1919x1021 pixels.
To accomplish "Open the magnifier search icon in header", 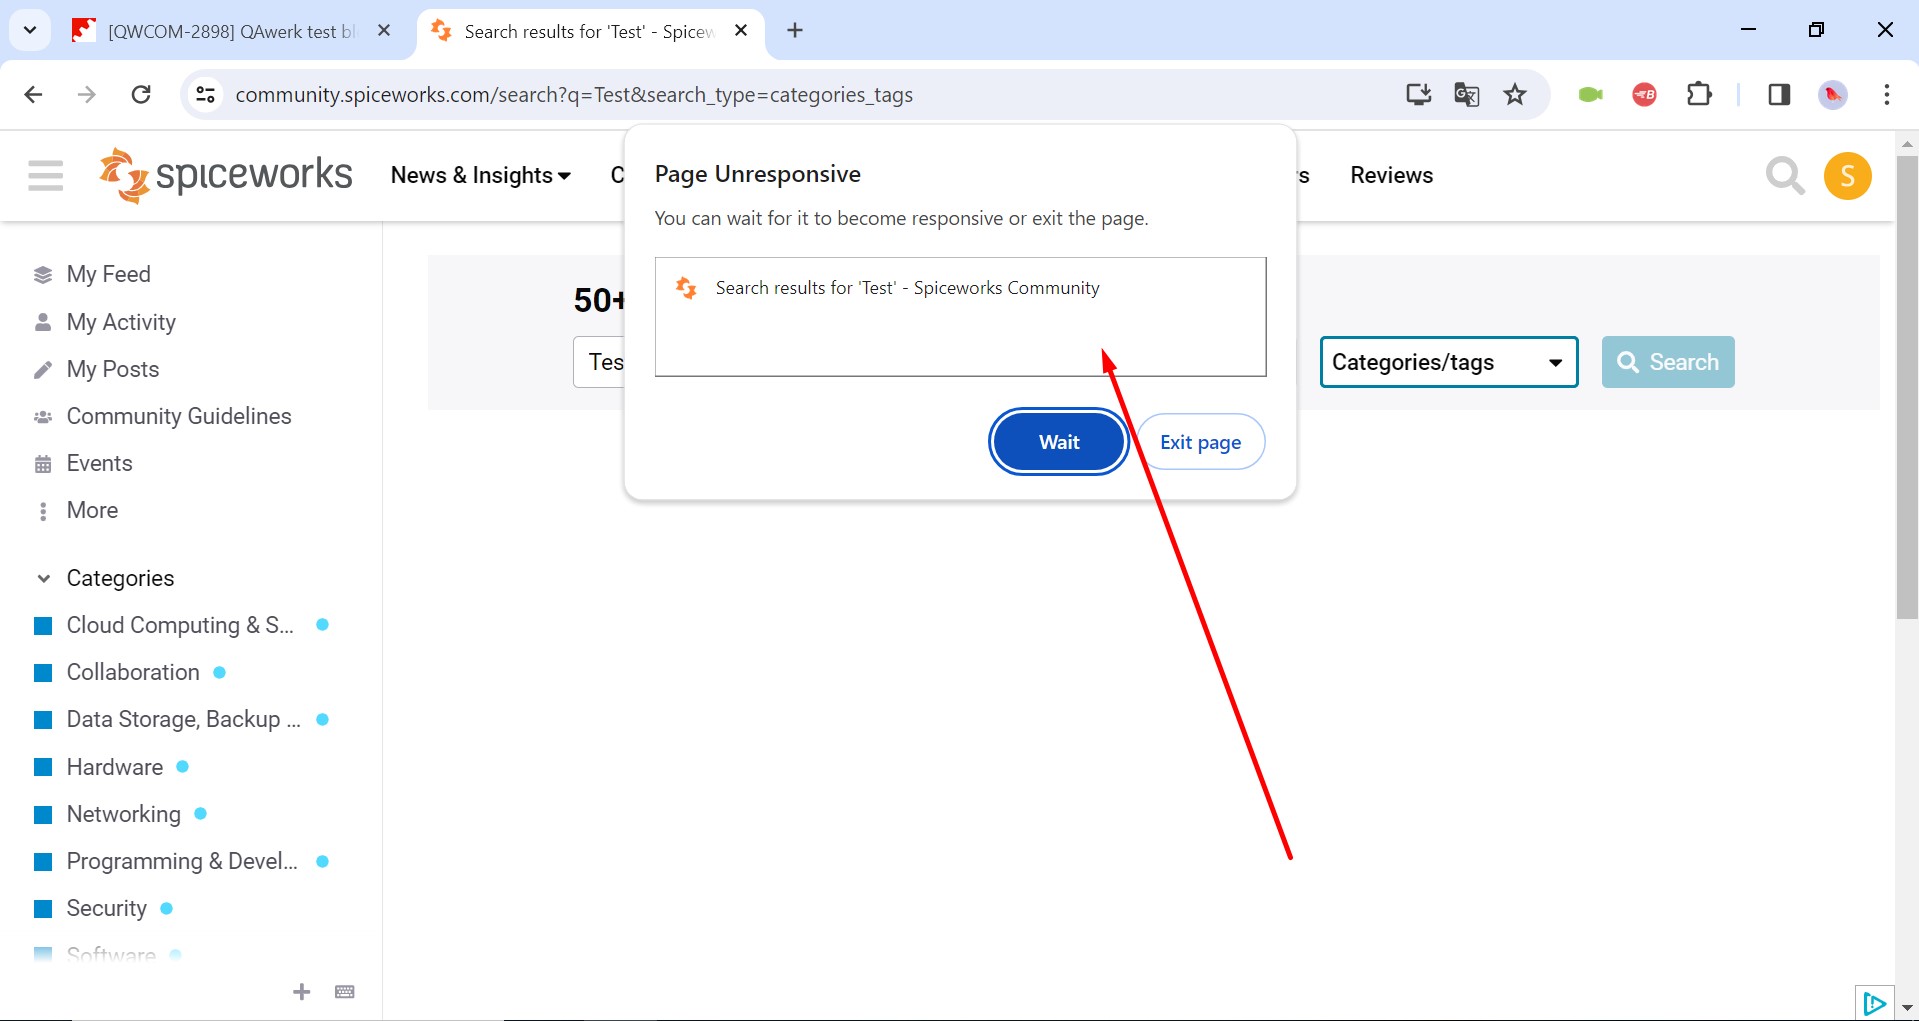I will pyautogui.click(x=1785, y=176).
